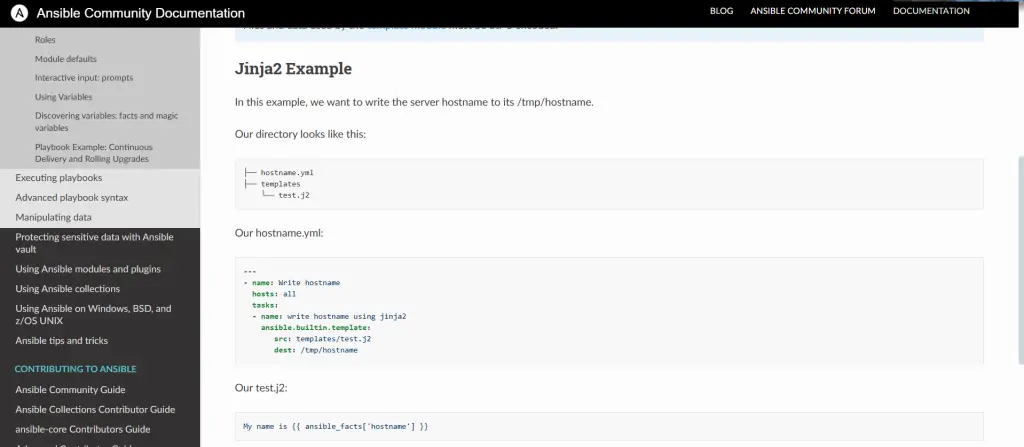
Task: Open Using Ansible collections
Action: [x=68, y=289]
